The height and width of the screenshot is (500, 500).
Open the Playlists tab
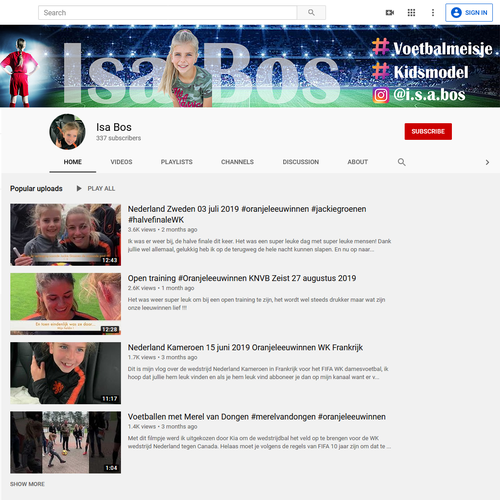tap(177, 162)
